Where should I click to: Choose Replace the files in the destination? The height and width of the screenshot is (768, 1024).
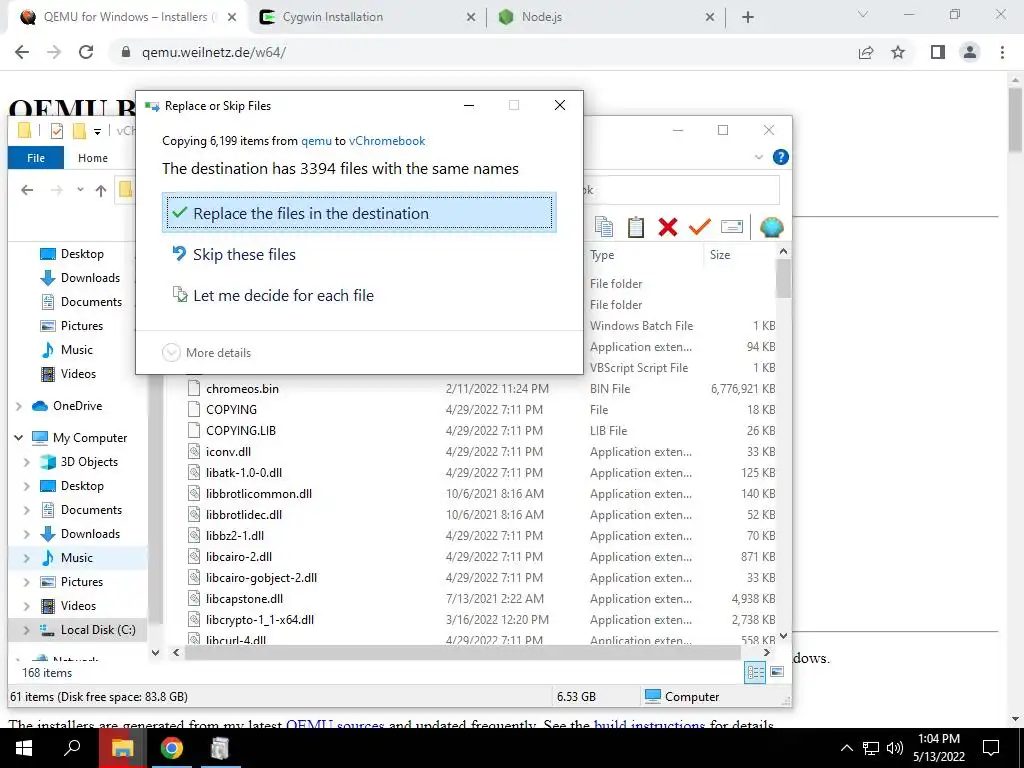(359, 213)
